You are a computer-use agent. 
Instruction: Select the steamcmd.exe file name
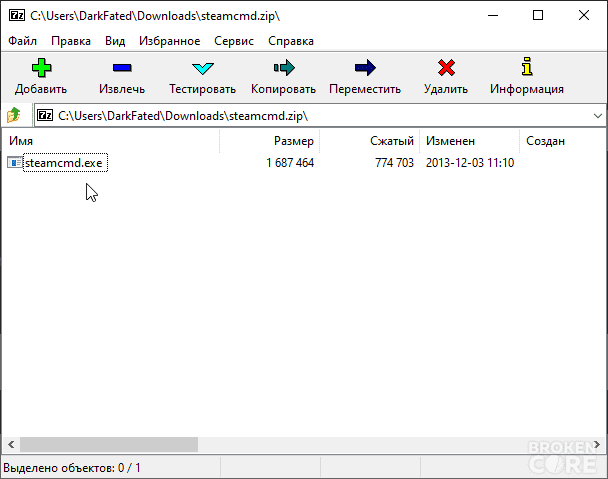(x=64, y=163)
